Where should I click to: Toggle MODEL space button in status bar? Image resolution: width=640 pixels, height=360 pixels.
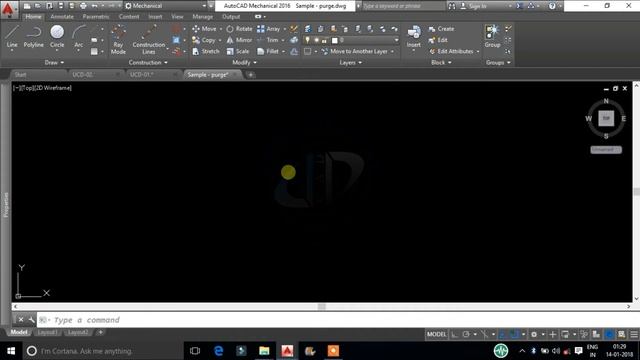[x=437, y=334]
